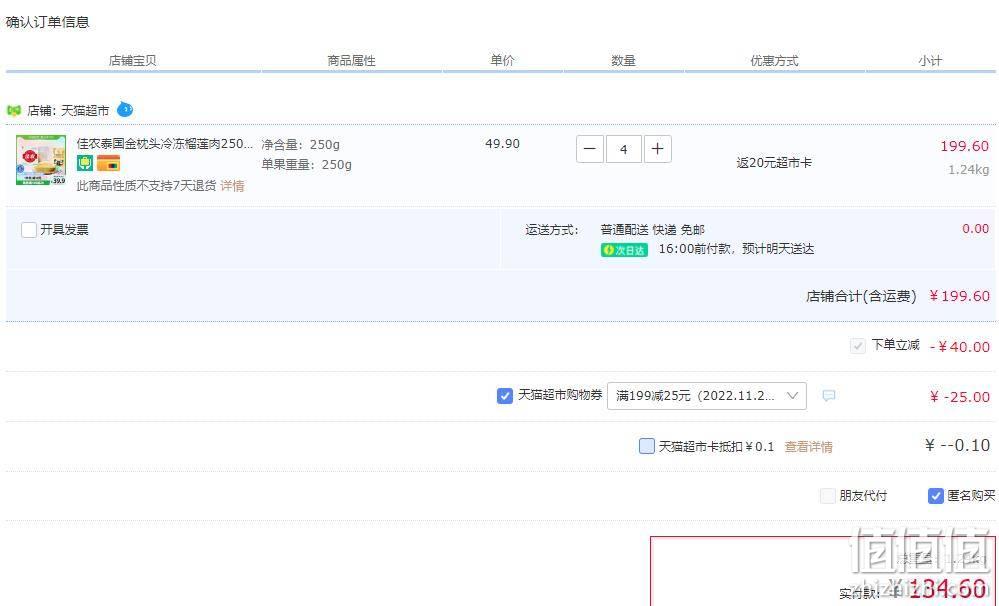Open the 满199减25元 coupon dropdown
Screen dimensions: 999x606
(x=707, y=396)
